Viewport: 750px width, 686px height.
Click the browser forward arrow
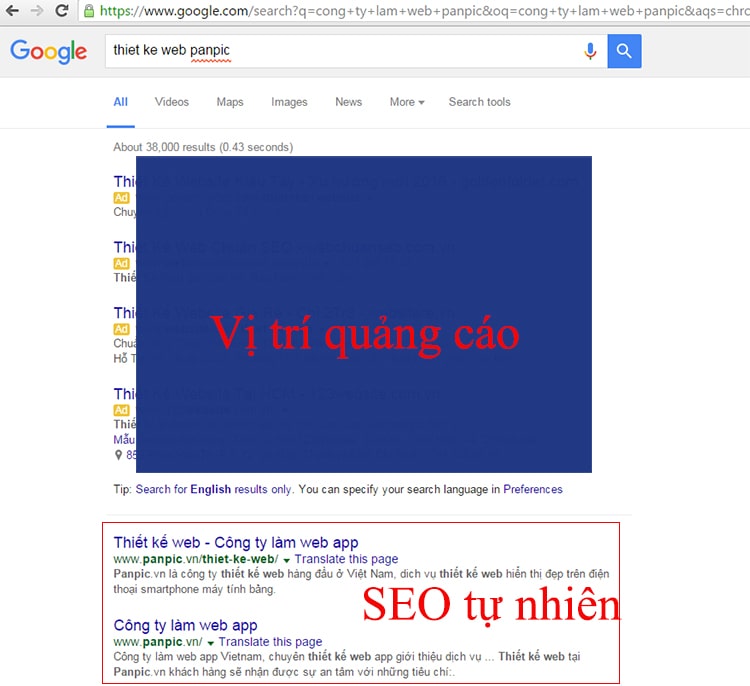pyautogui.click(x=37, y=10)
